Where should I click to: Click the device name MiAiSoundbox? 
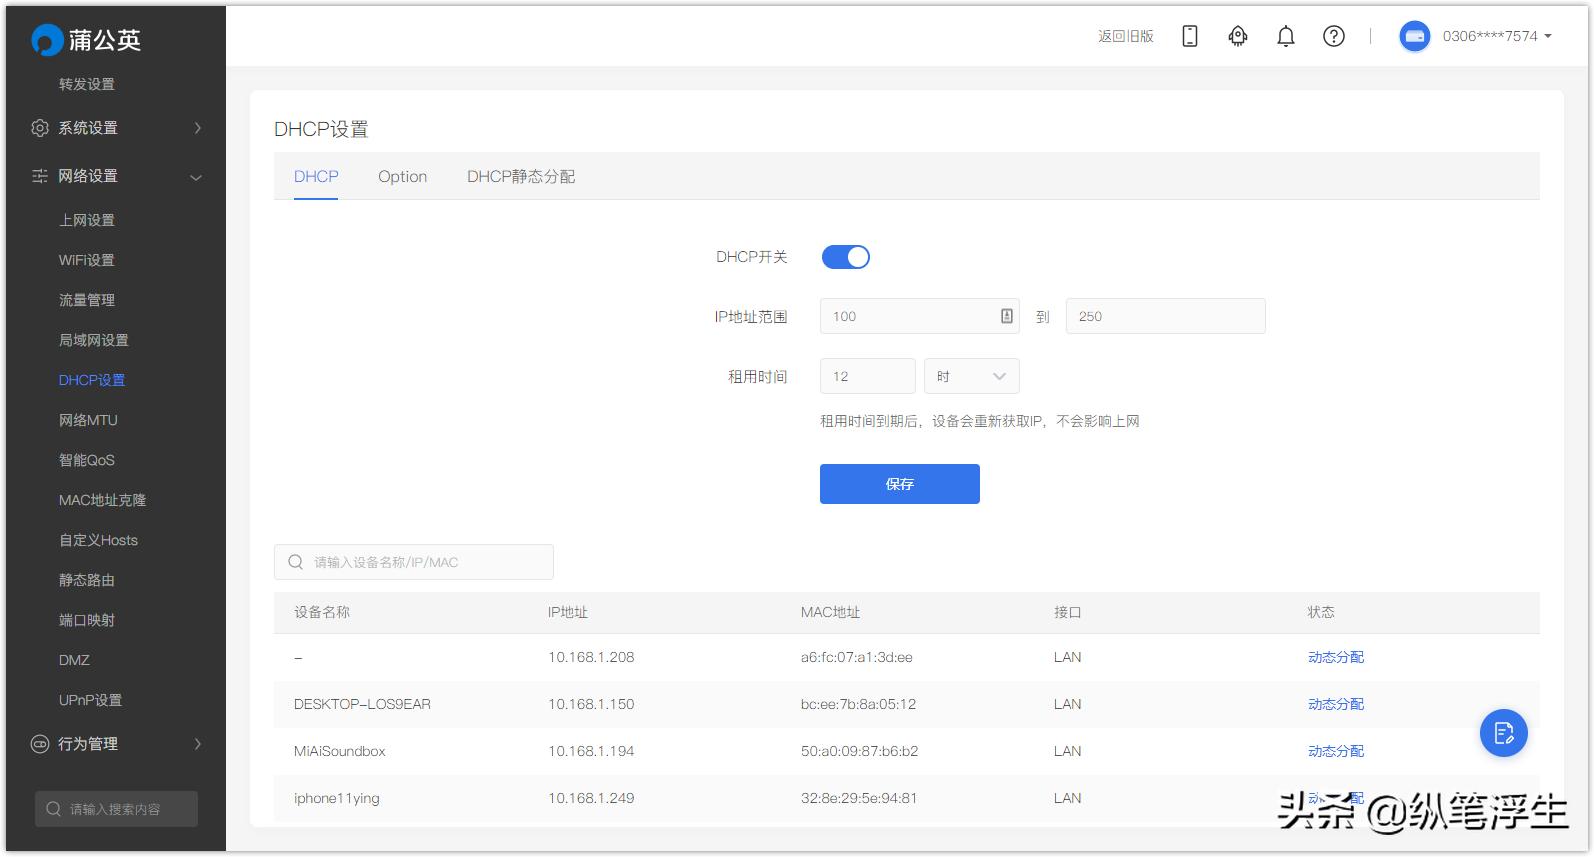tap(340, 751)
